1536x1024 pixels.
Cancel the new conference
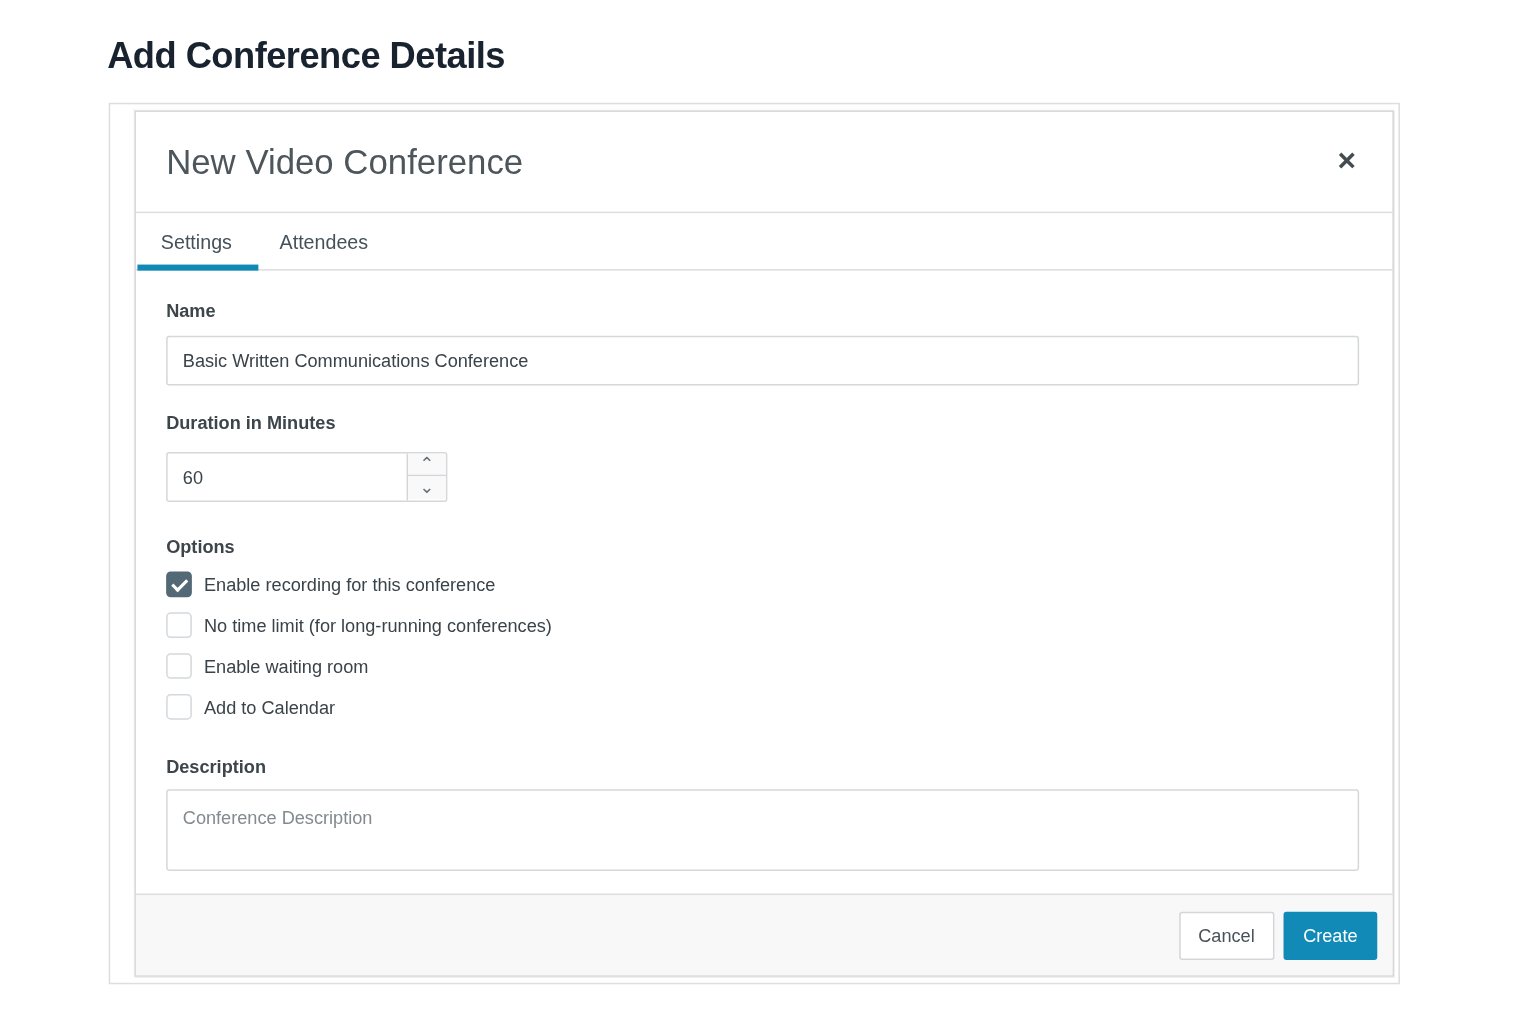point(1226,936)
